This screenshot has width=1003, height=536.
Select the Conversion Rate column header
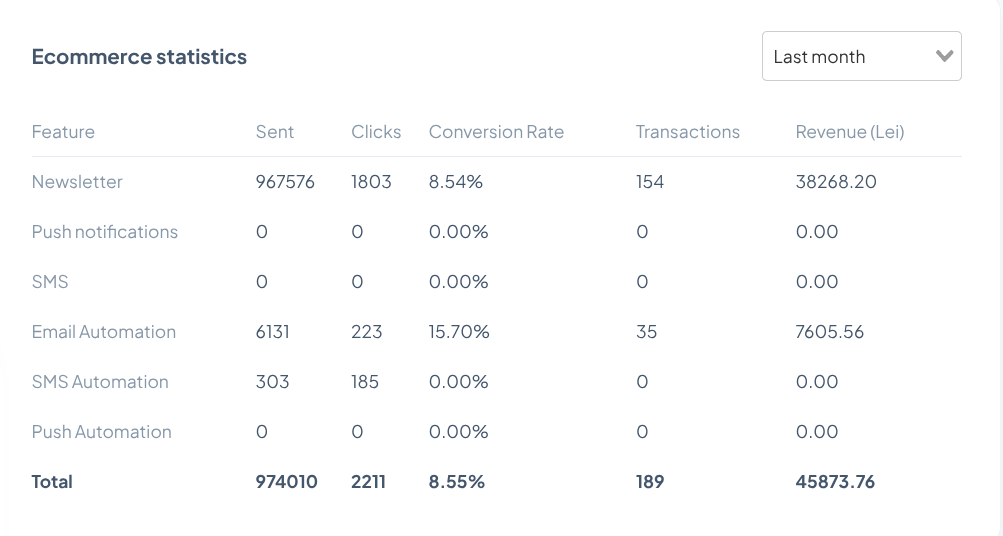tap(496, 132)
